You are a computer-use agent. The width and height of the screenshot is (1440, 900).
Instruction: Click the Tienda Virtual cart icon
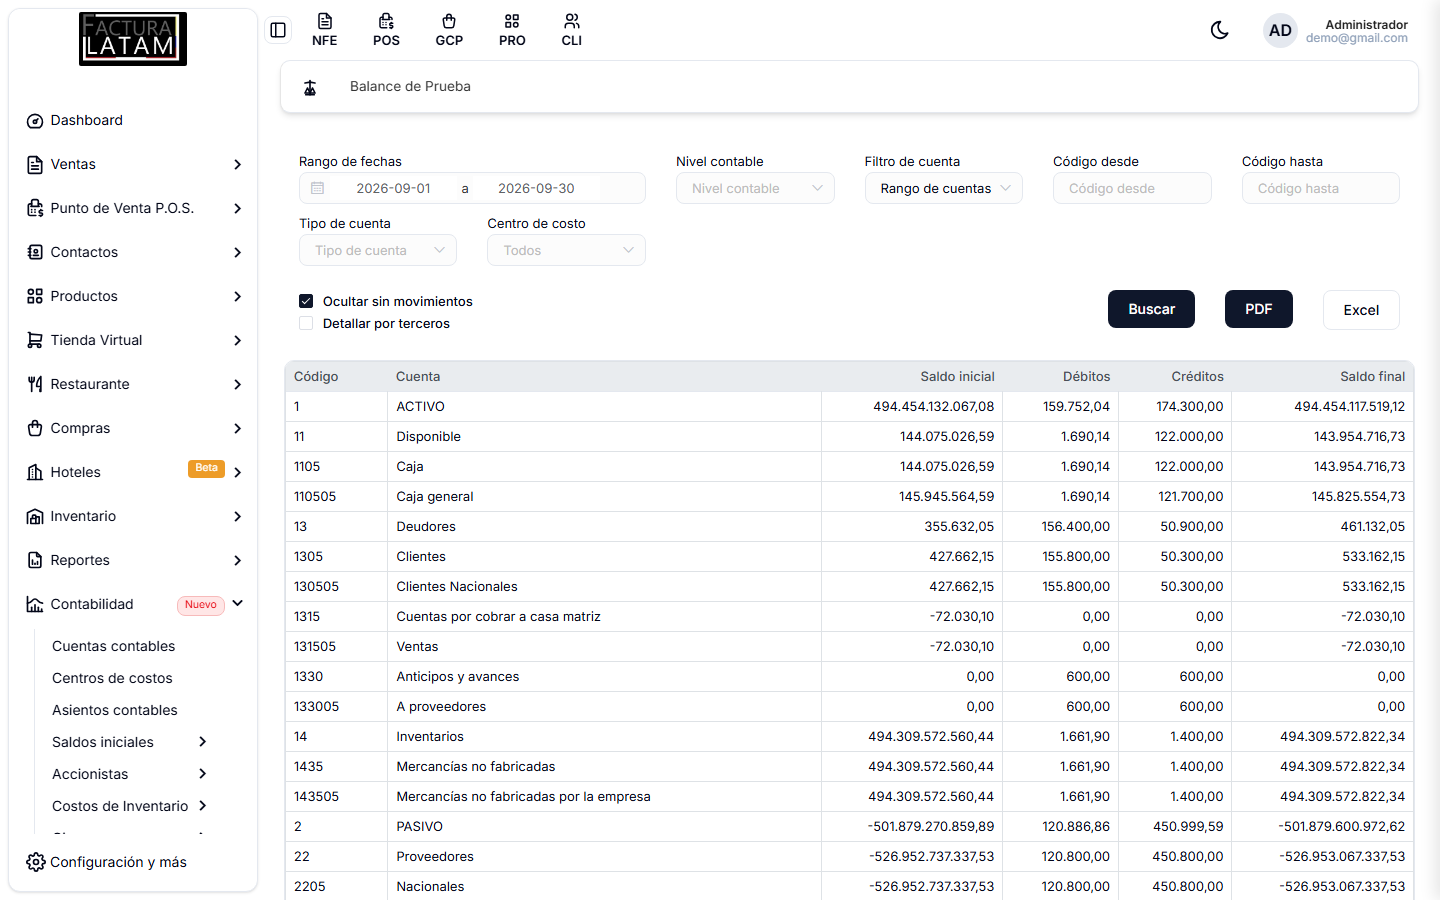pos(35,341)
